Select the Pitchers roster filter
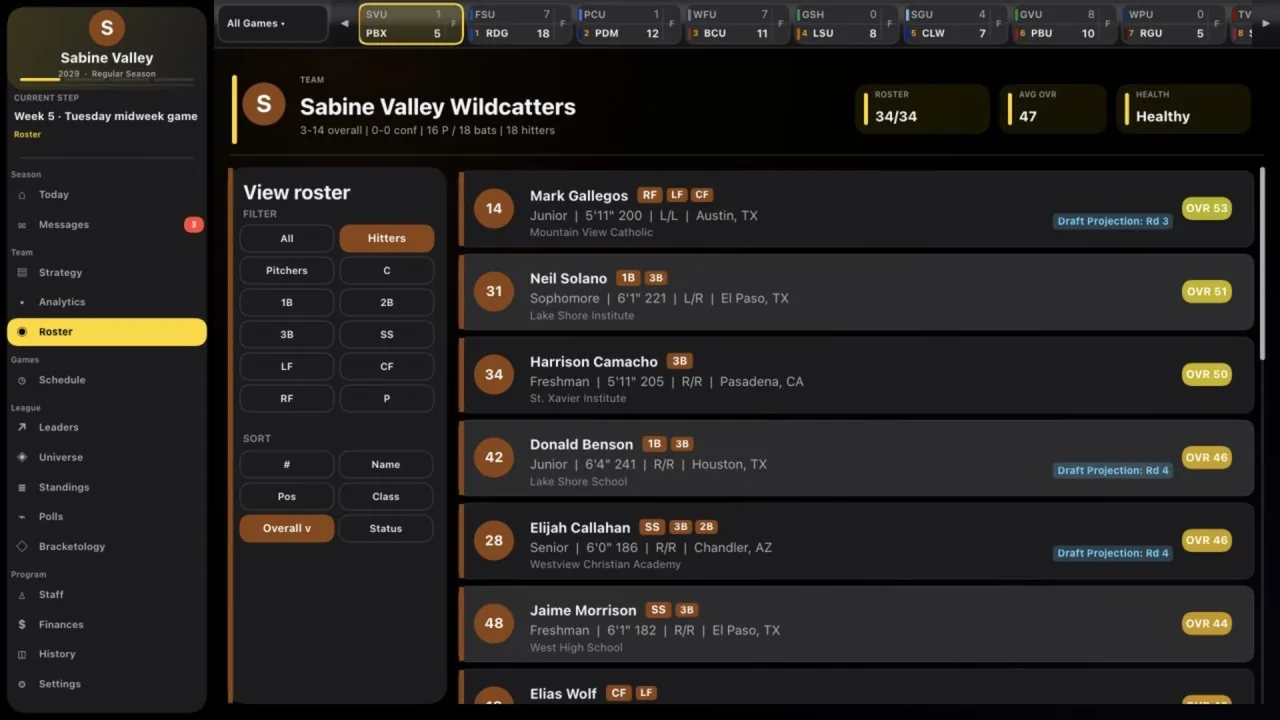The image size is (1280, 720). click(287, 270)
